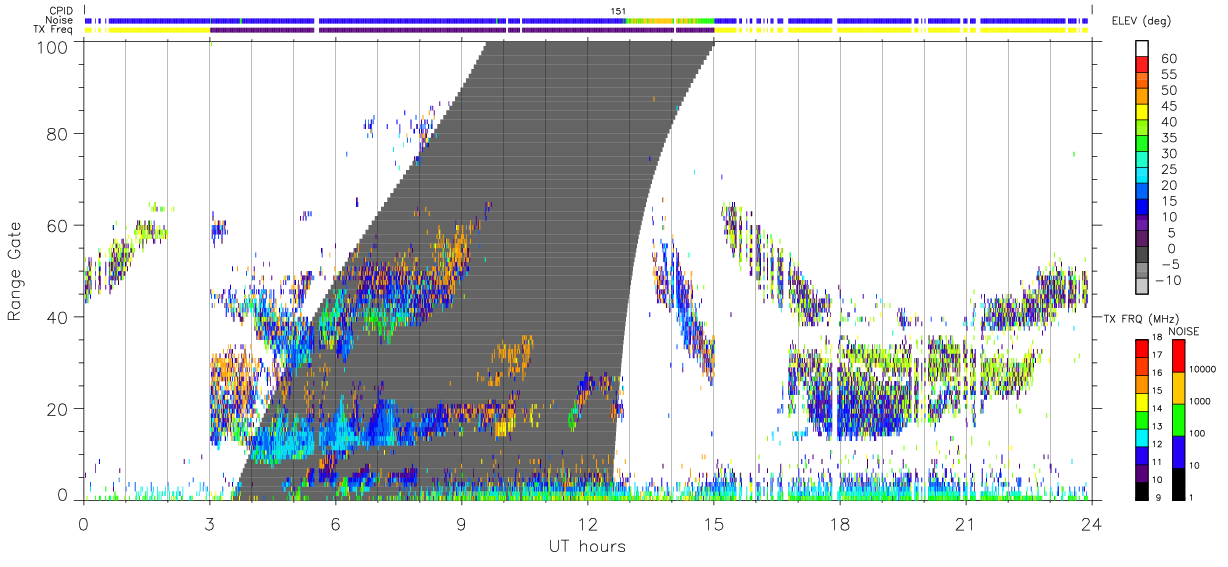The width and height of the screenshot is (1228, 567).
Task: Click the x-axis tick label '24'
Action: [x=1091, y=524]
